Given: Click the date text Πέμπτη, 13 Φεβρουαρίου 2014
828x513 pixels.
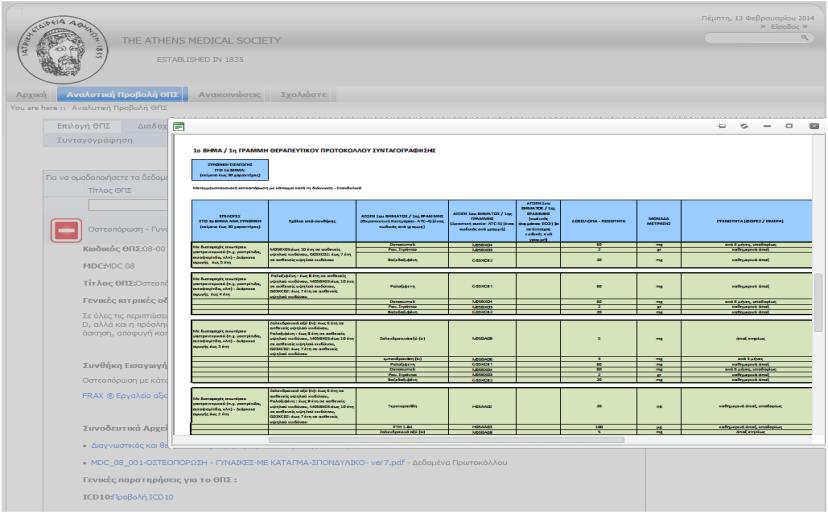Looking at the screenshot, I should pyautogui.click(x=758, y=18).
